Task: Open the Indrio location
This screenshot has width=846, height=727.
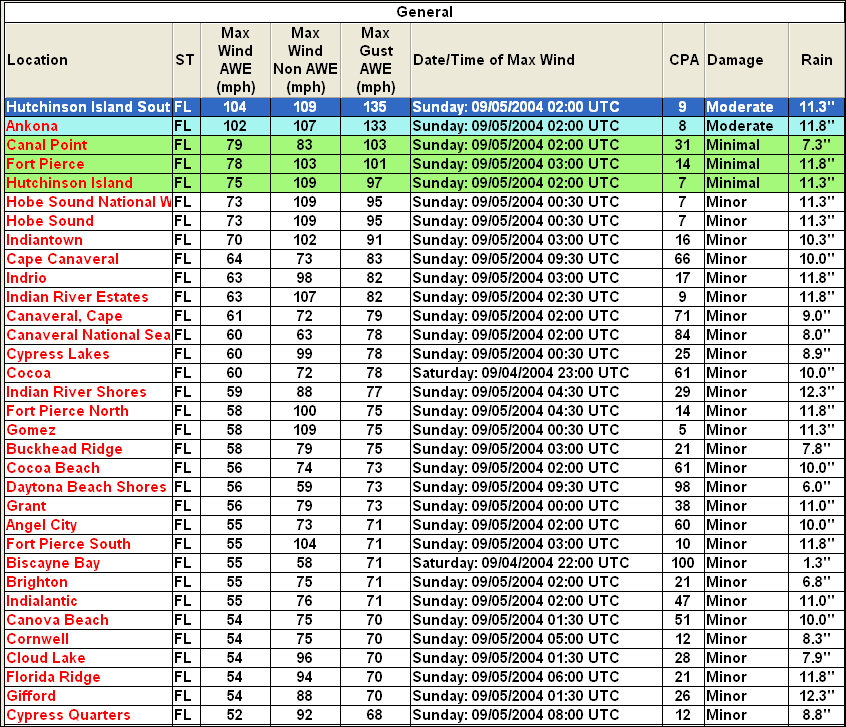Action: [26, 278]
